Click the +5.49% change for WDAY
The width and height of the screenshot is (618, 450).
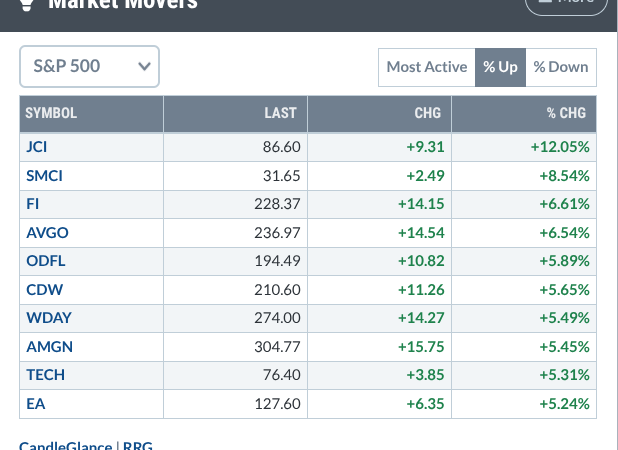(x=564, y=318)
